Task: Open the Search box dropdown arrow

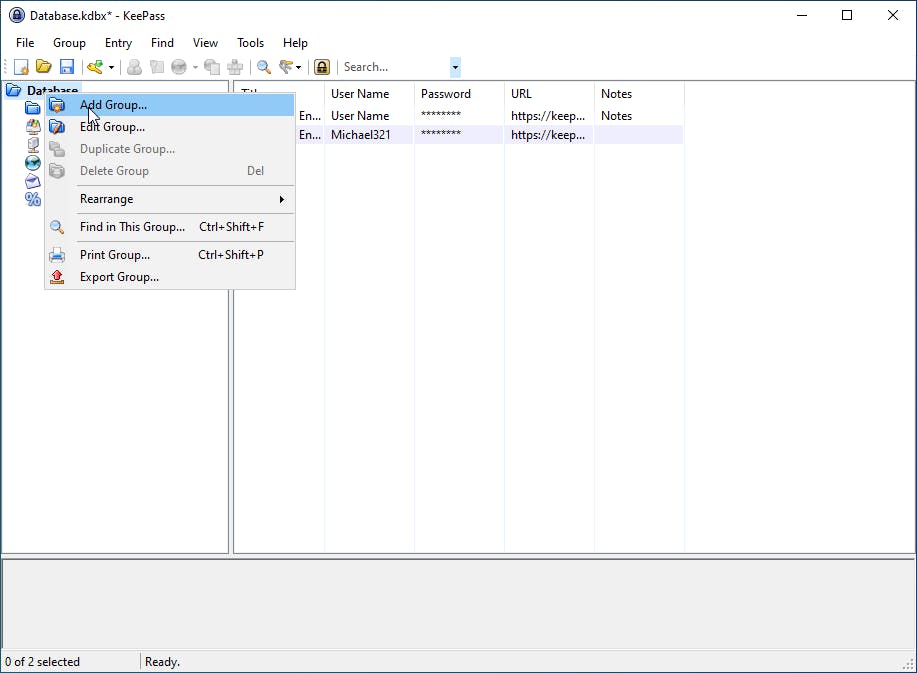Action: [x=455, y=67]
